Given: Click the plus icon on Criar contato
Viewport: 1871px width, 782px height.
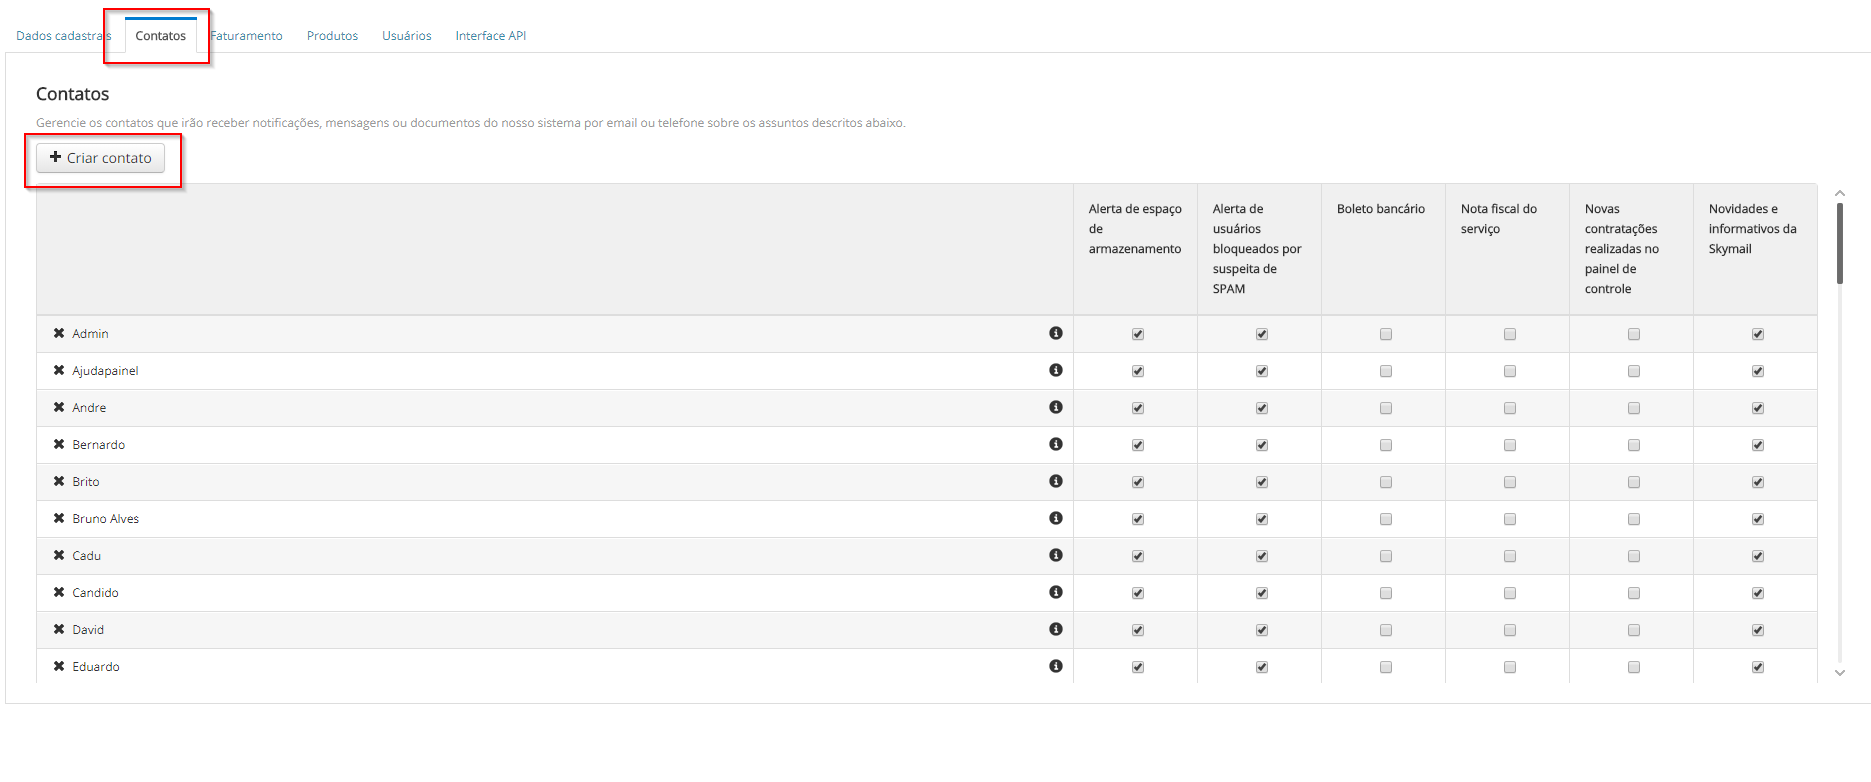Looking at the screenshot, I should [x=56, y=158].
